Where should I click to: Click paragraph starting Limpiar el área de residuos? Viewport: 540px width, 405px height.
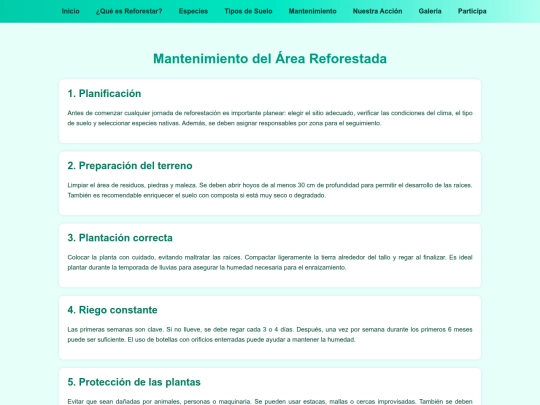coord(270,190)
